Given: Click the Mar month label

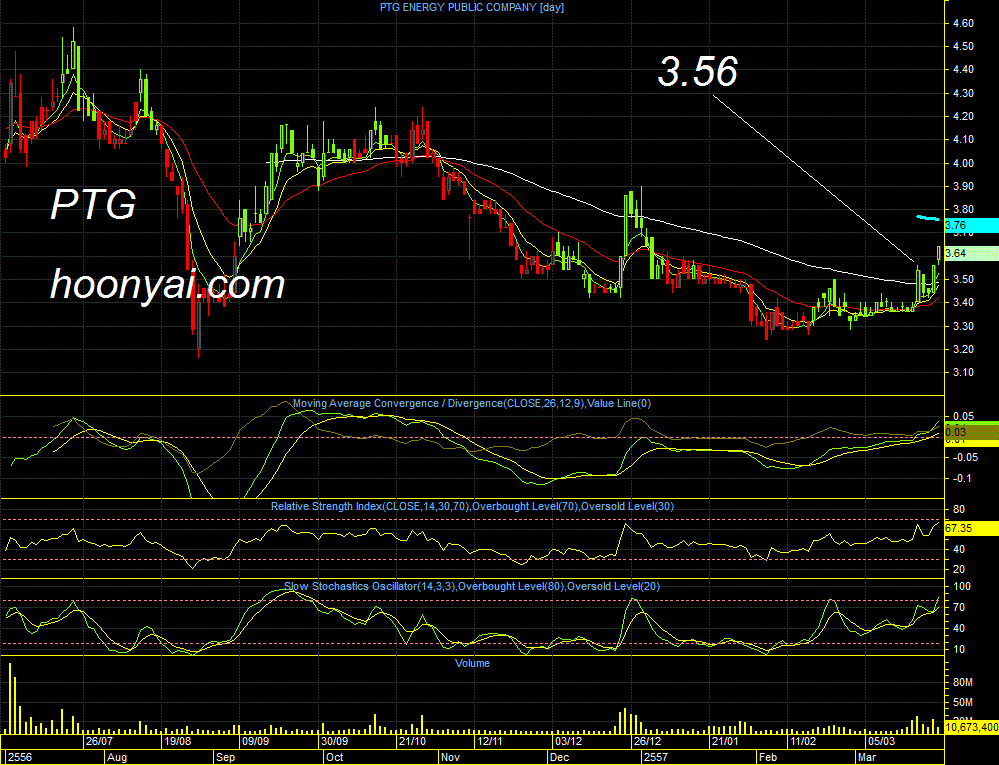Looking at the screenshot, I should [x=866, y=757].
